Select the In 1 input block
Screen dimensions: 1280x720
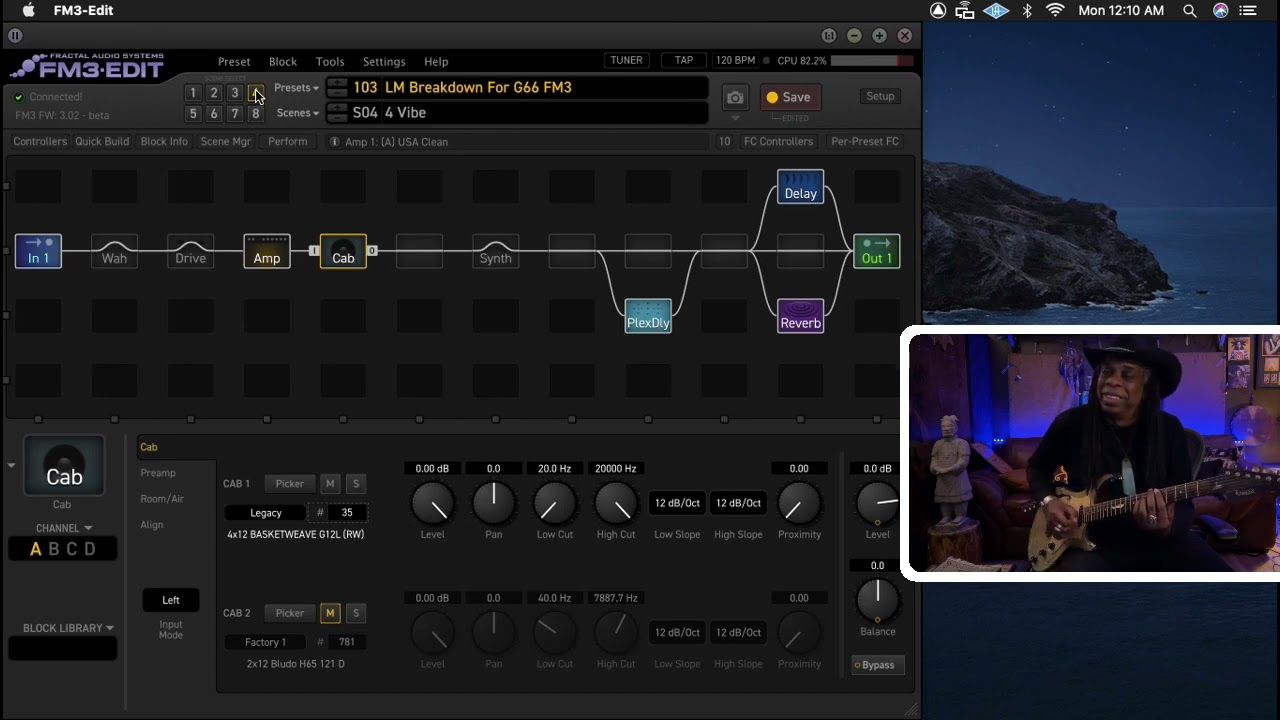(x=38, y=251)
